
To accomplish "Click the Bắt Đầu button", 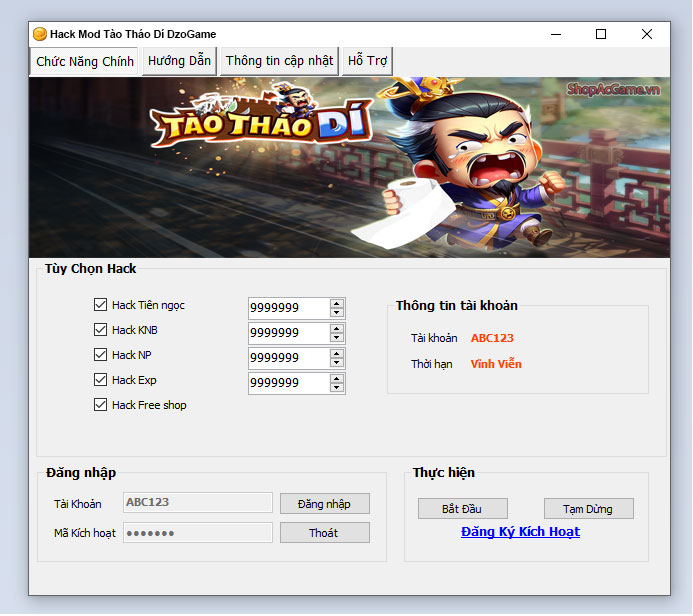I will coord(462,509).
